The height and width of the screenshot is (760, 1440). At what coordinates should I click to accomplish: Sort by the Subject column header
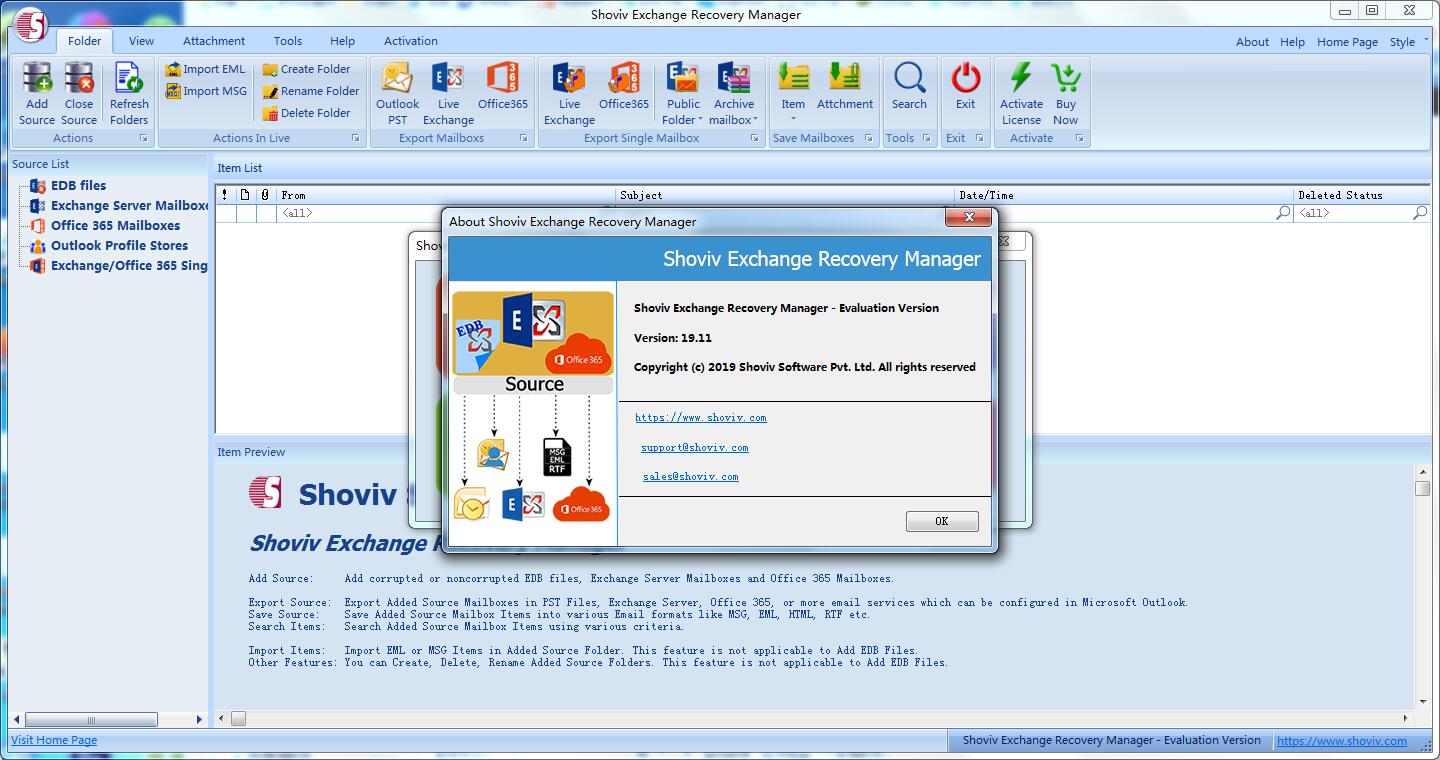click(x=785, y=195)
